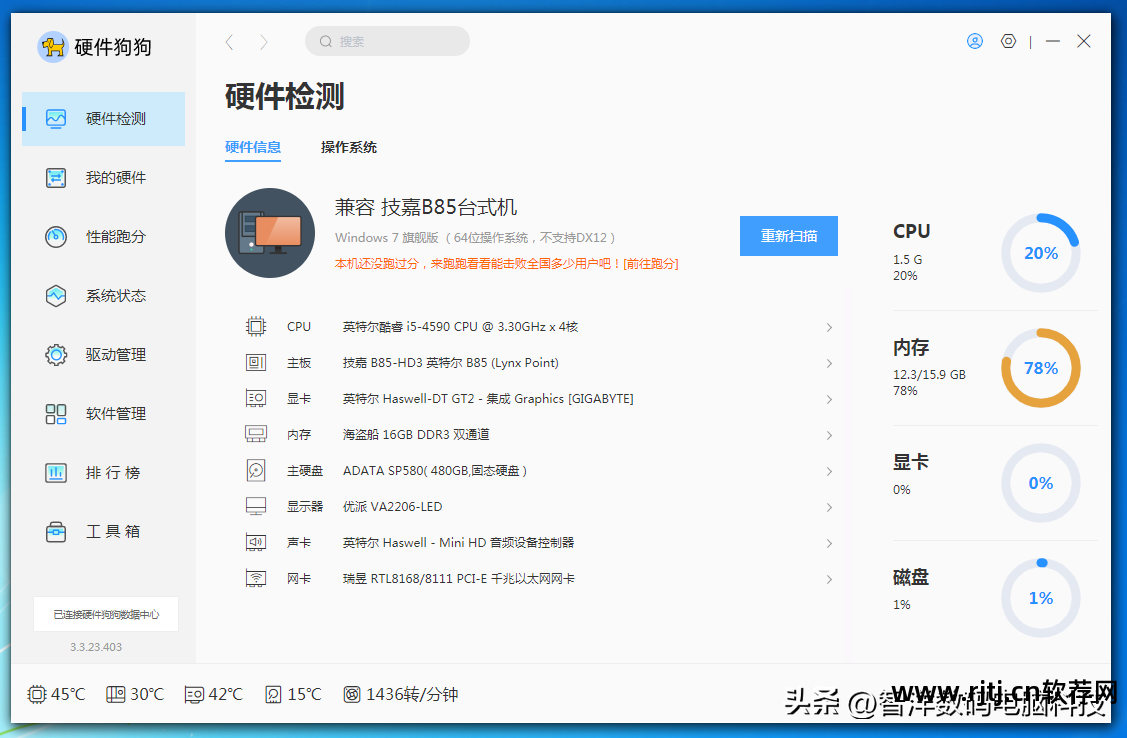
Task: Click the Windows 7 旗舰版 system description
Action: (475, 238)
